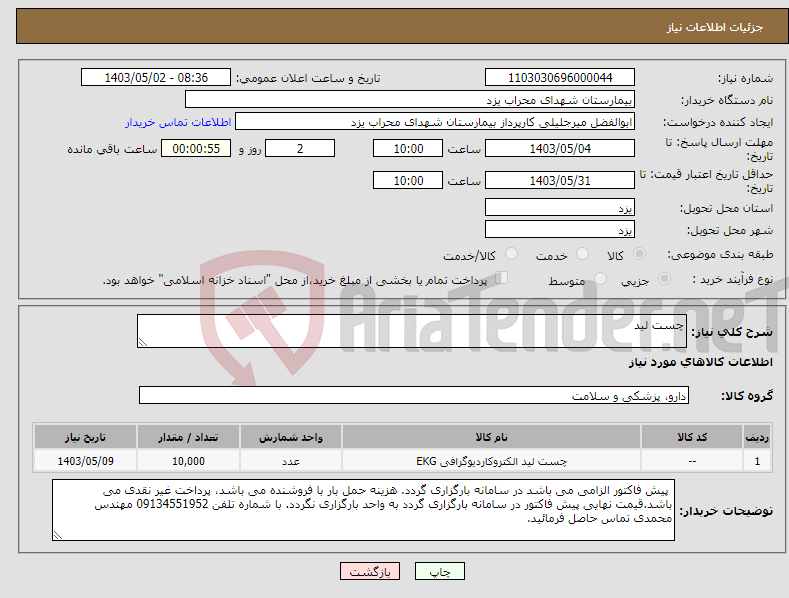This screenshot has height=598, width=789.
Task: Select the کالا radio button
Action: [639, 254]
